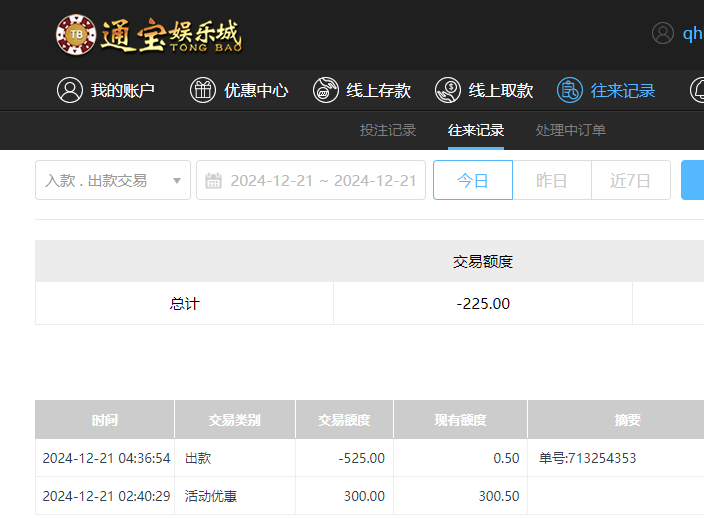Switch to the 处理中订单 tab
This screenshot has width=704, height=518.
[571, 130]
